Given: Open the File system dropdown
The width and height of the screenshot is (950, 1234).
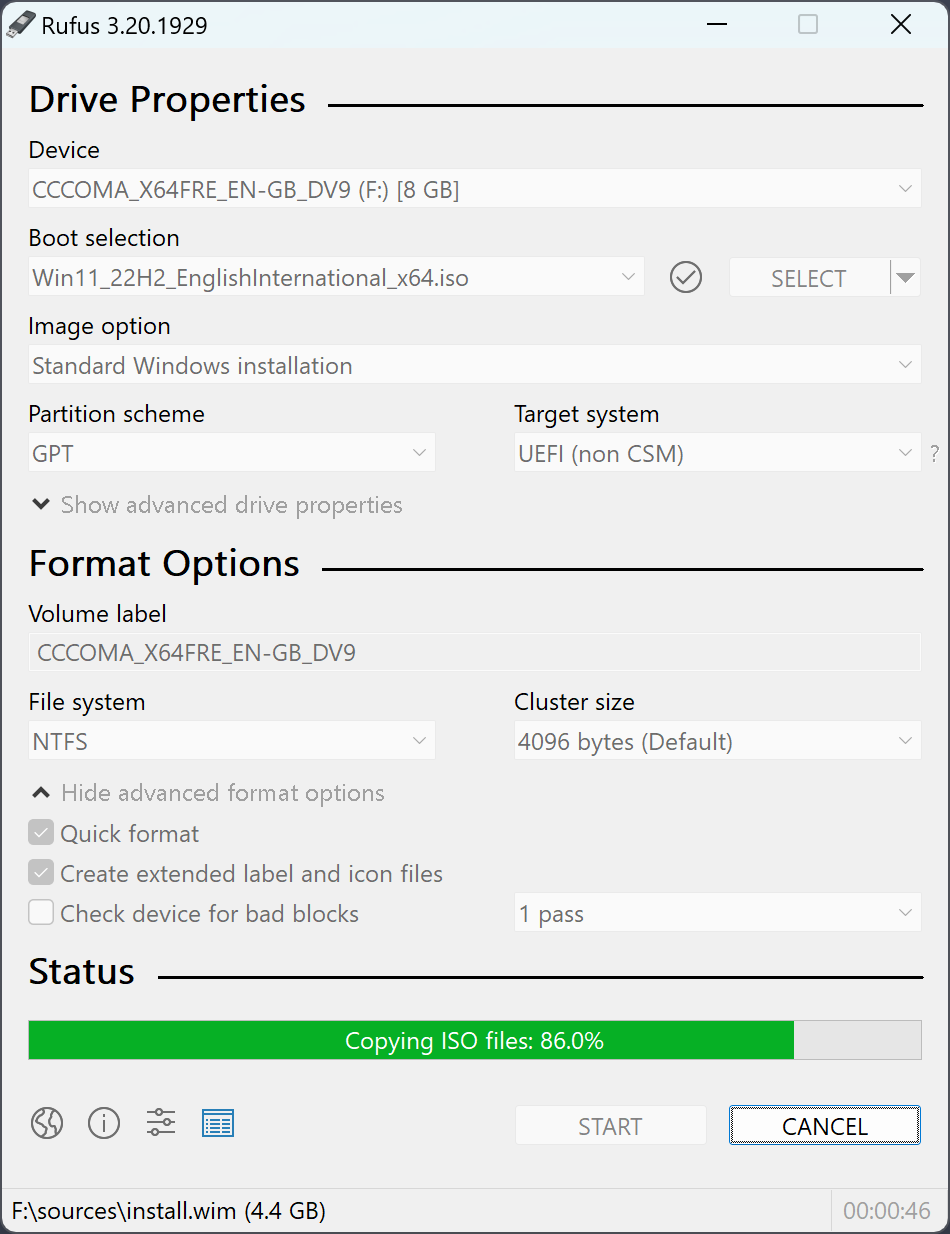Looking at the screenshot, I should tap(231, 740).
